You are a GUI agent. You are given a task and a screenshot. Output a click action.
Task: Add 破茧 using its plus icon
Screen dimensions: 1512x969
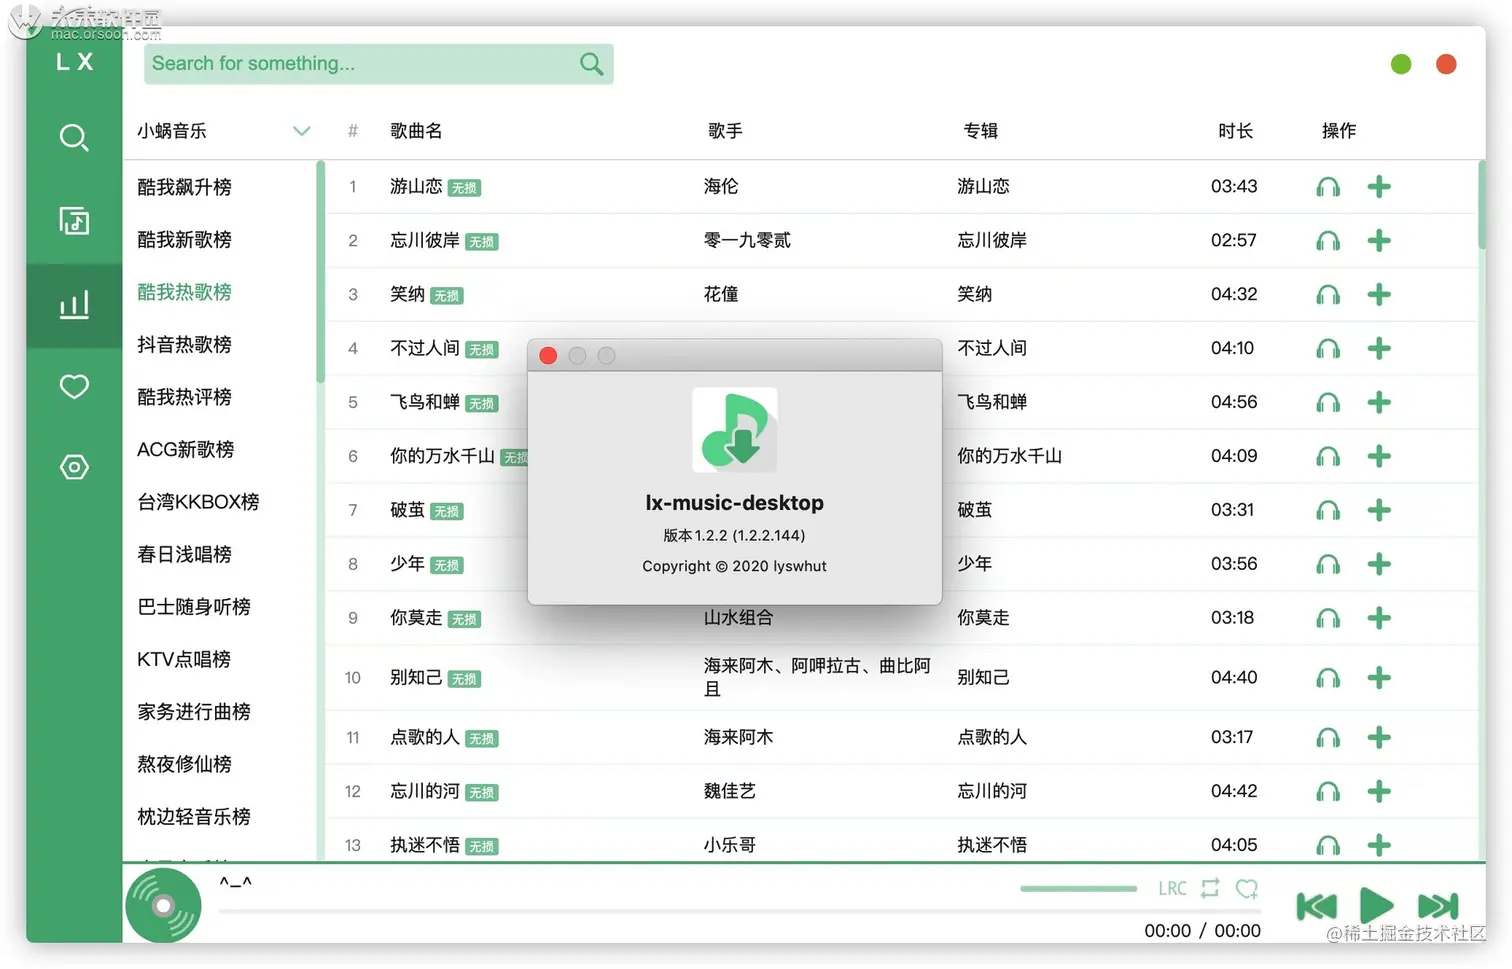(1379, 511)
